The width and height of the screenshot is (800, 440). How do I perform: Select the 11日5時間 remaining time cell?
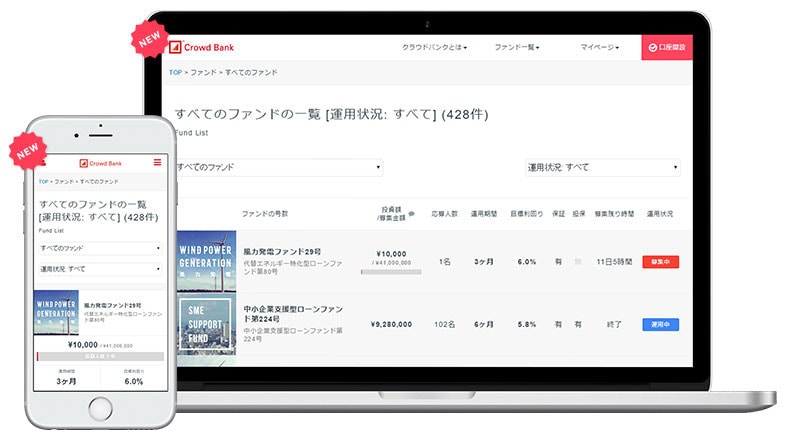tap(614, 262)
